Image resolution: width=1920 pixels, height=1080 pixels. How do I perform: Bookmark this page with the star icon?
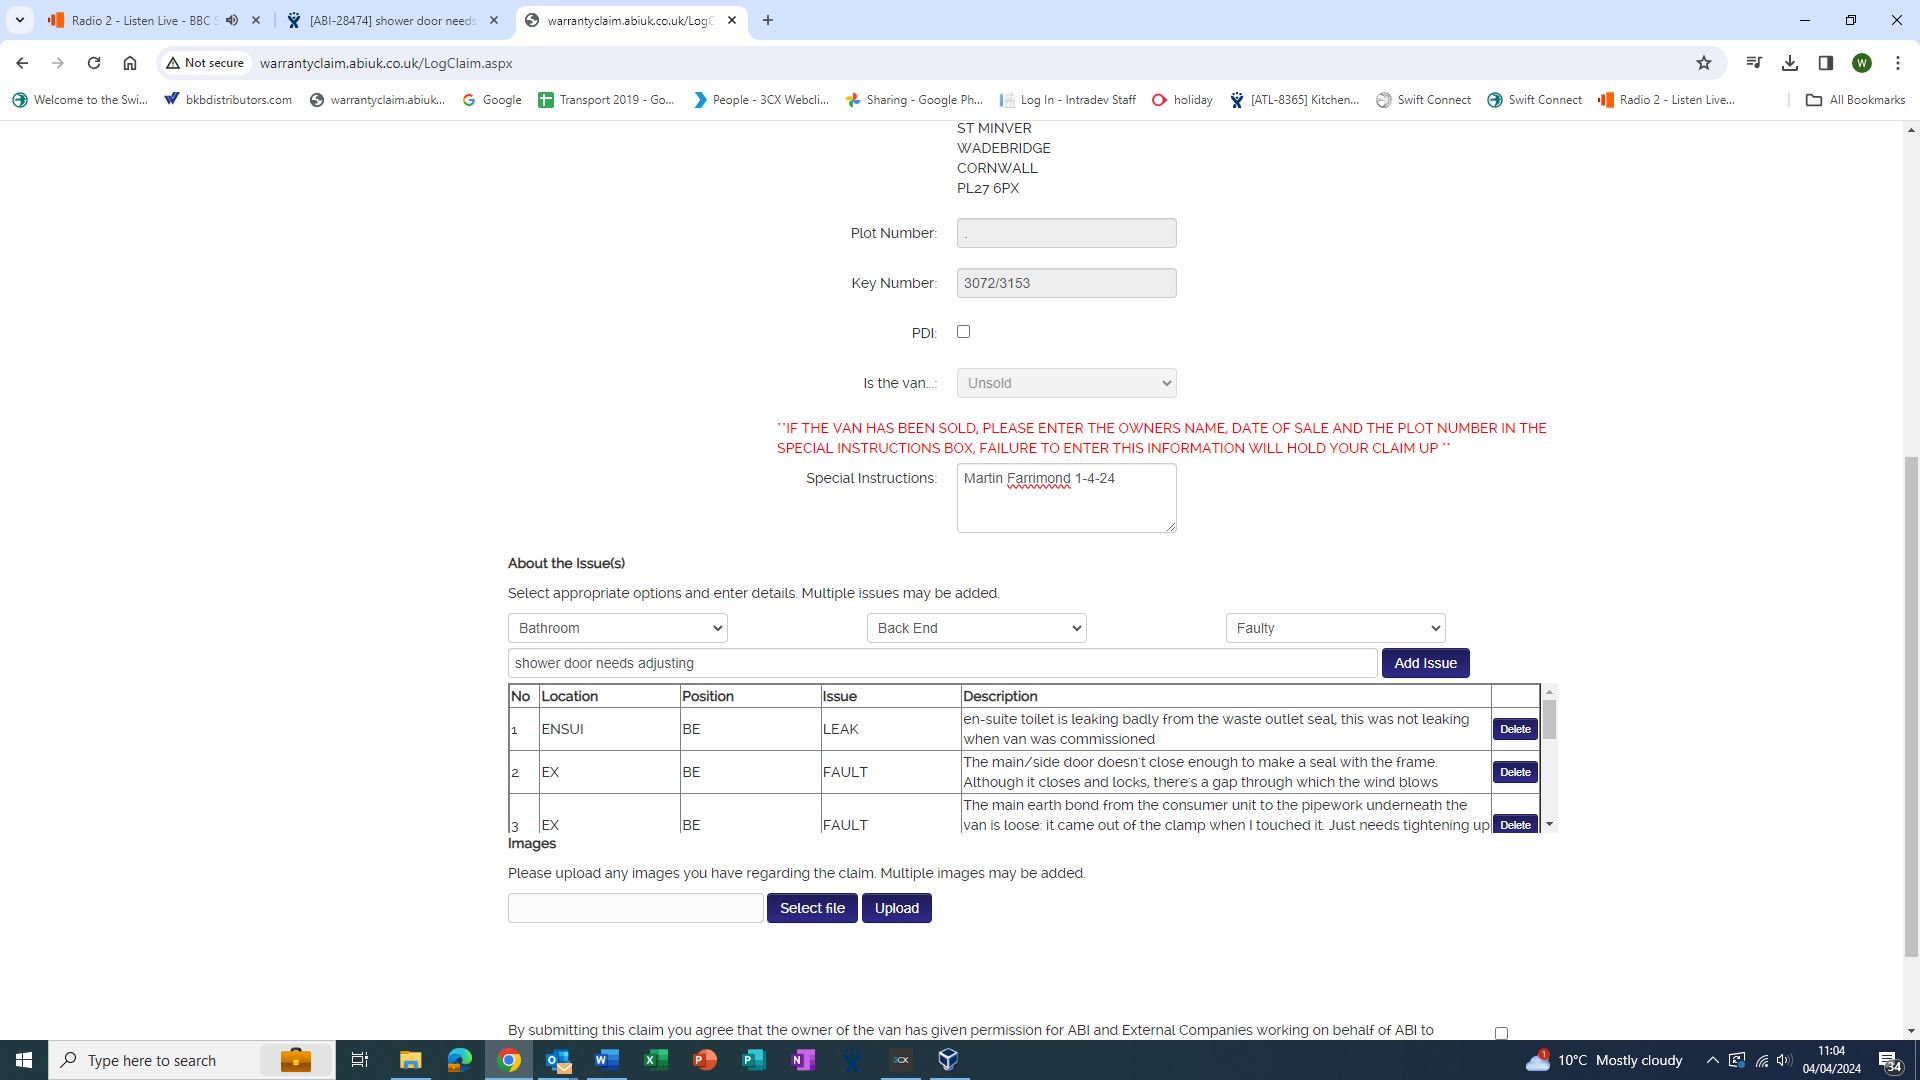(x=1704, y=63)
